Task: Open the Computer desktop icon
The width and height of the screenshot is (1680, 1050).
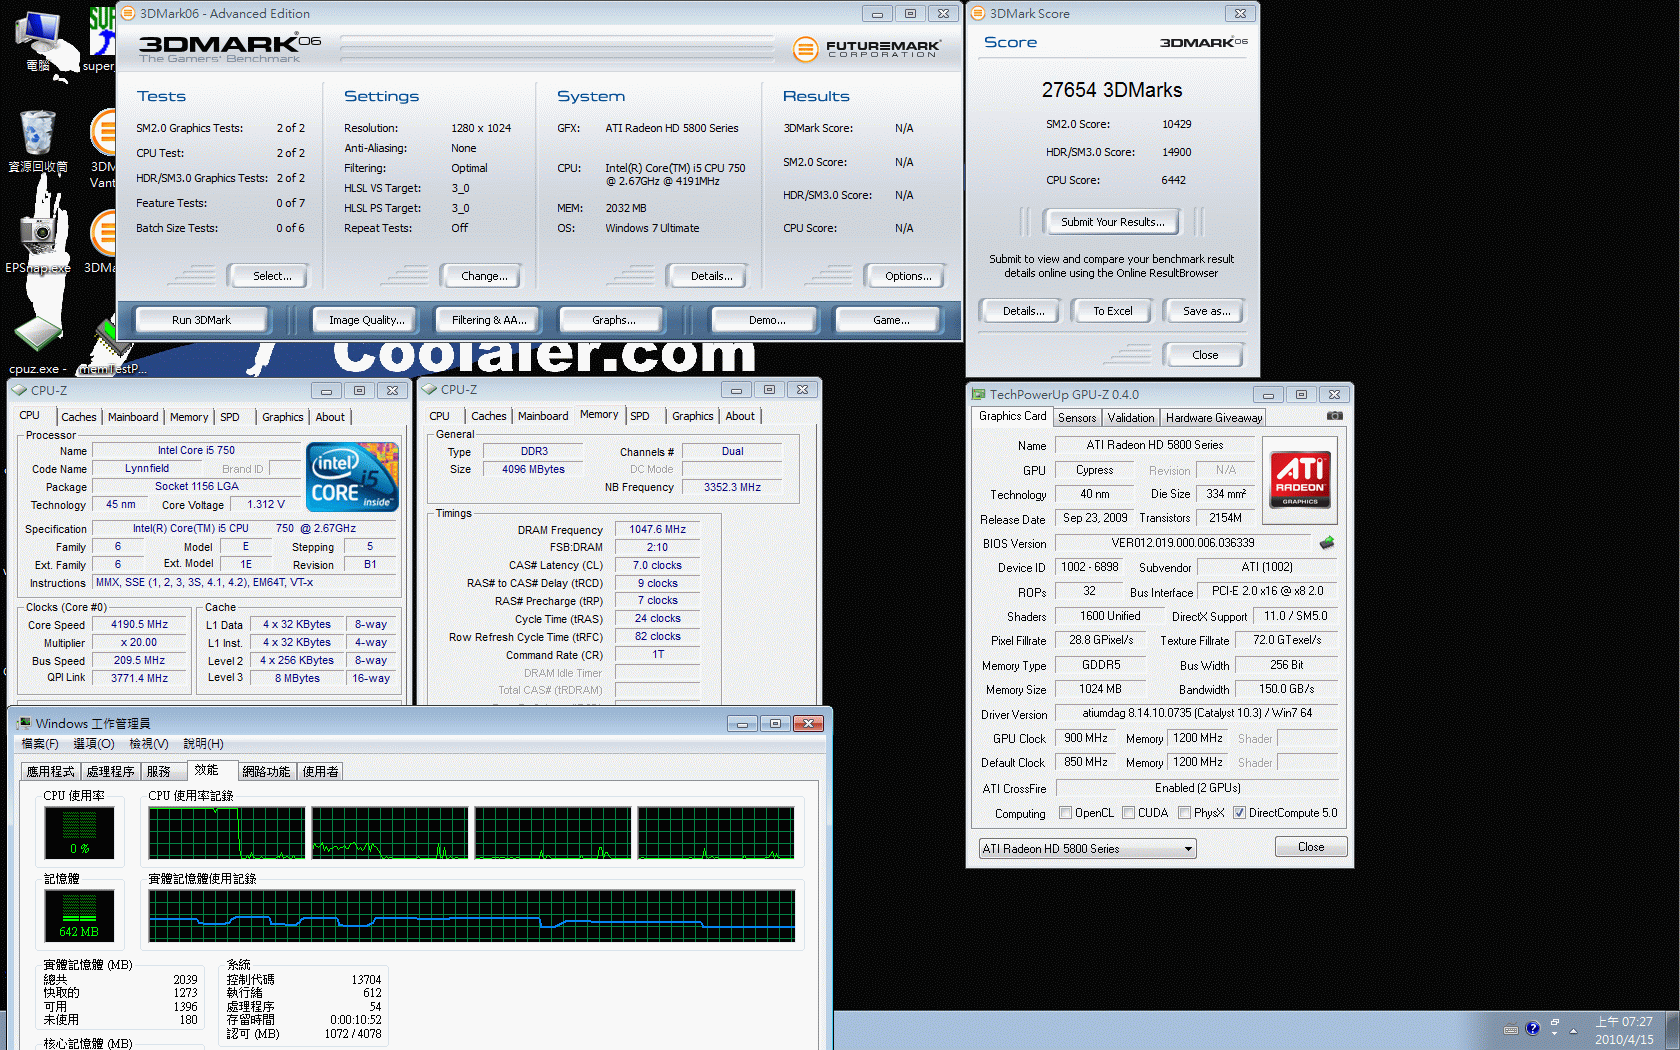Action: pos(38,40)
